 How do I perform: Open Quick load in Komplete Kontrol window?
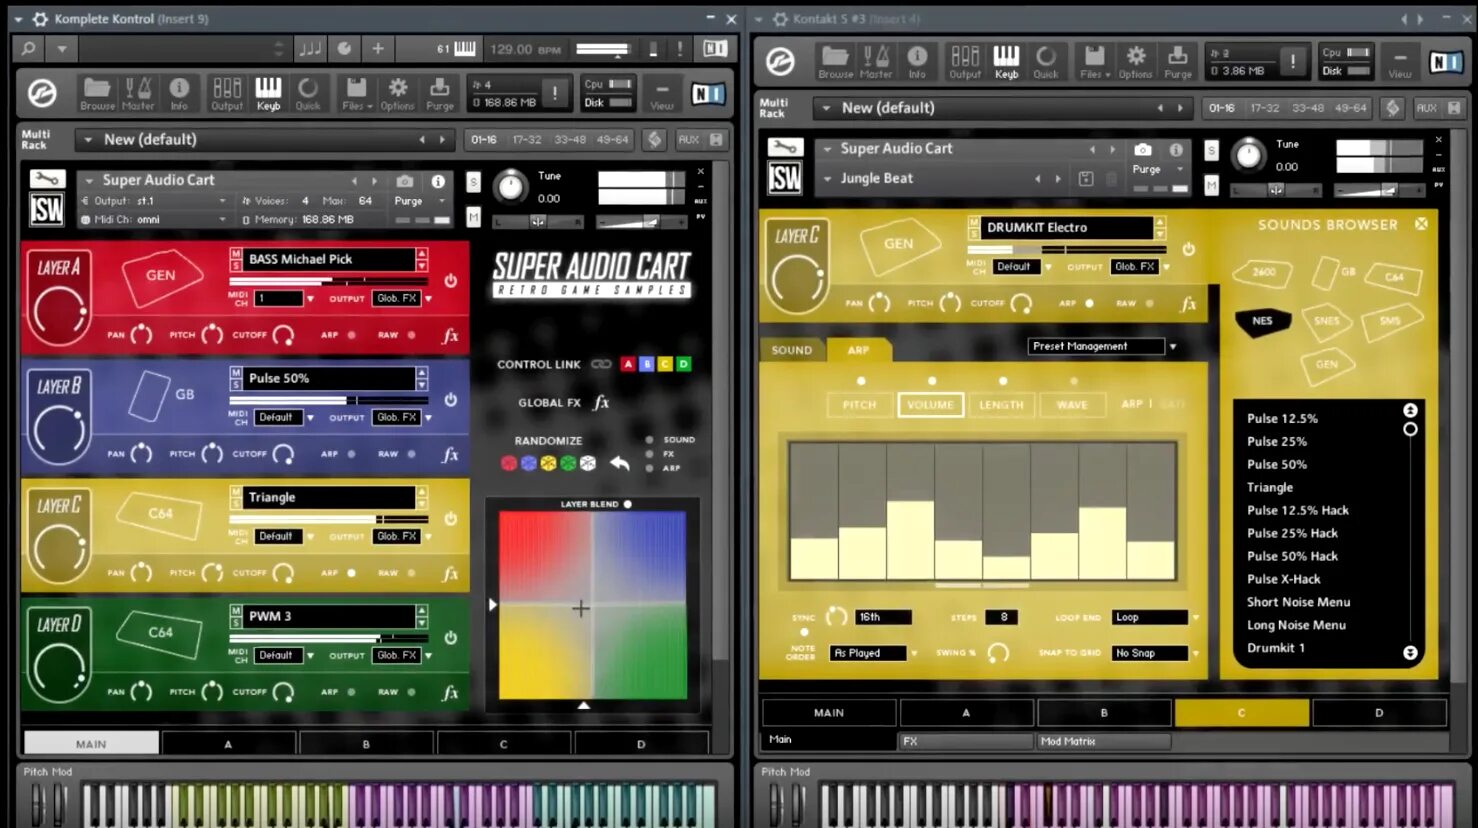pyautogui.click(x=308, y=93)
